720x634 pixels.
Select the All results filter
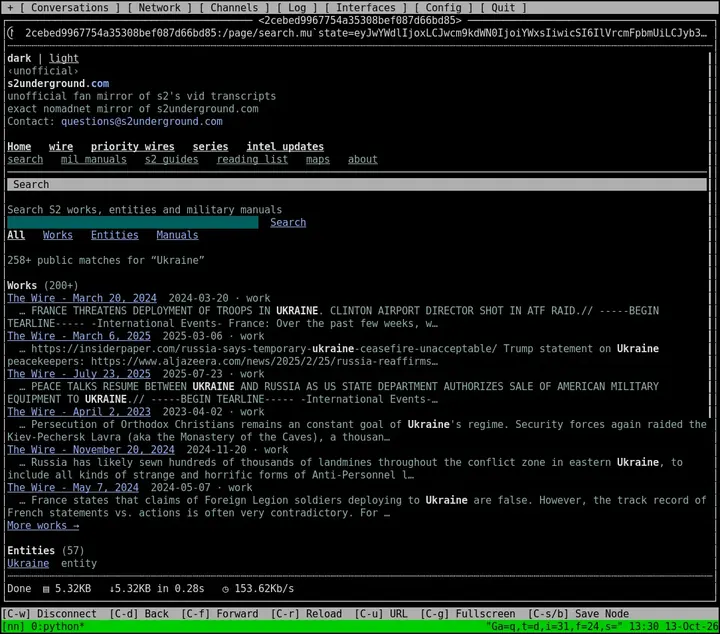point(16,235)
